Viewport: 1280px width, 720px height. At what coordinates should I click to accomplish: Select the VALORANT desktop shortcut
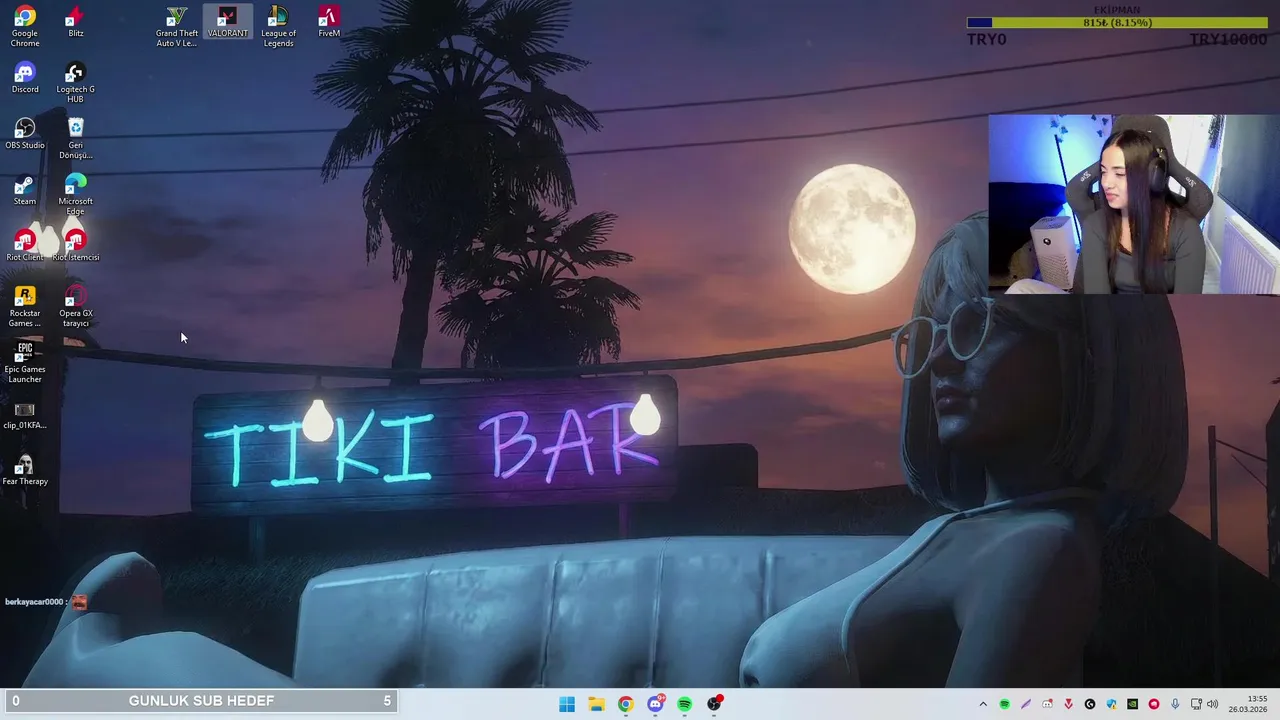click(x=227, y=22)
